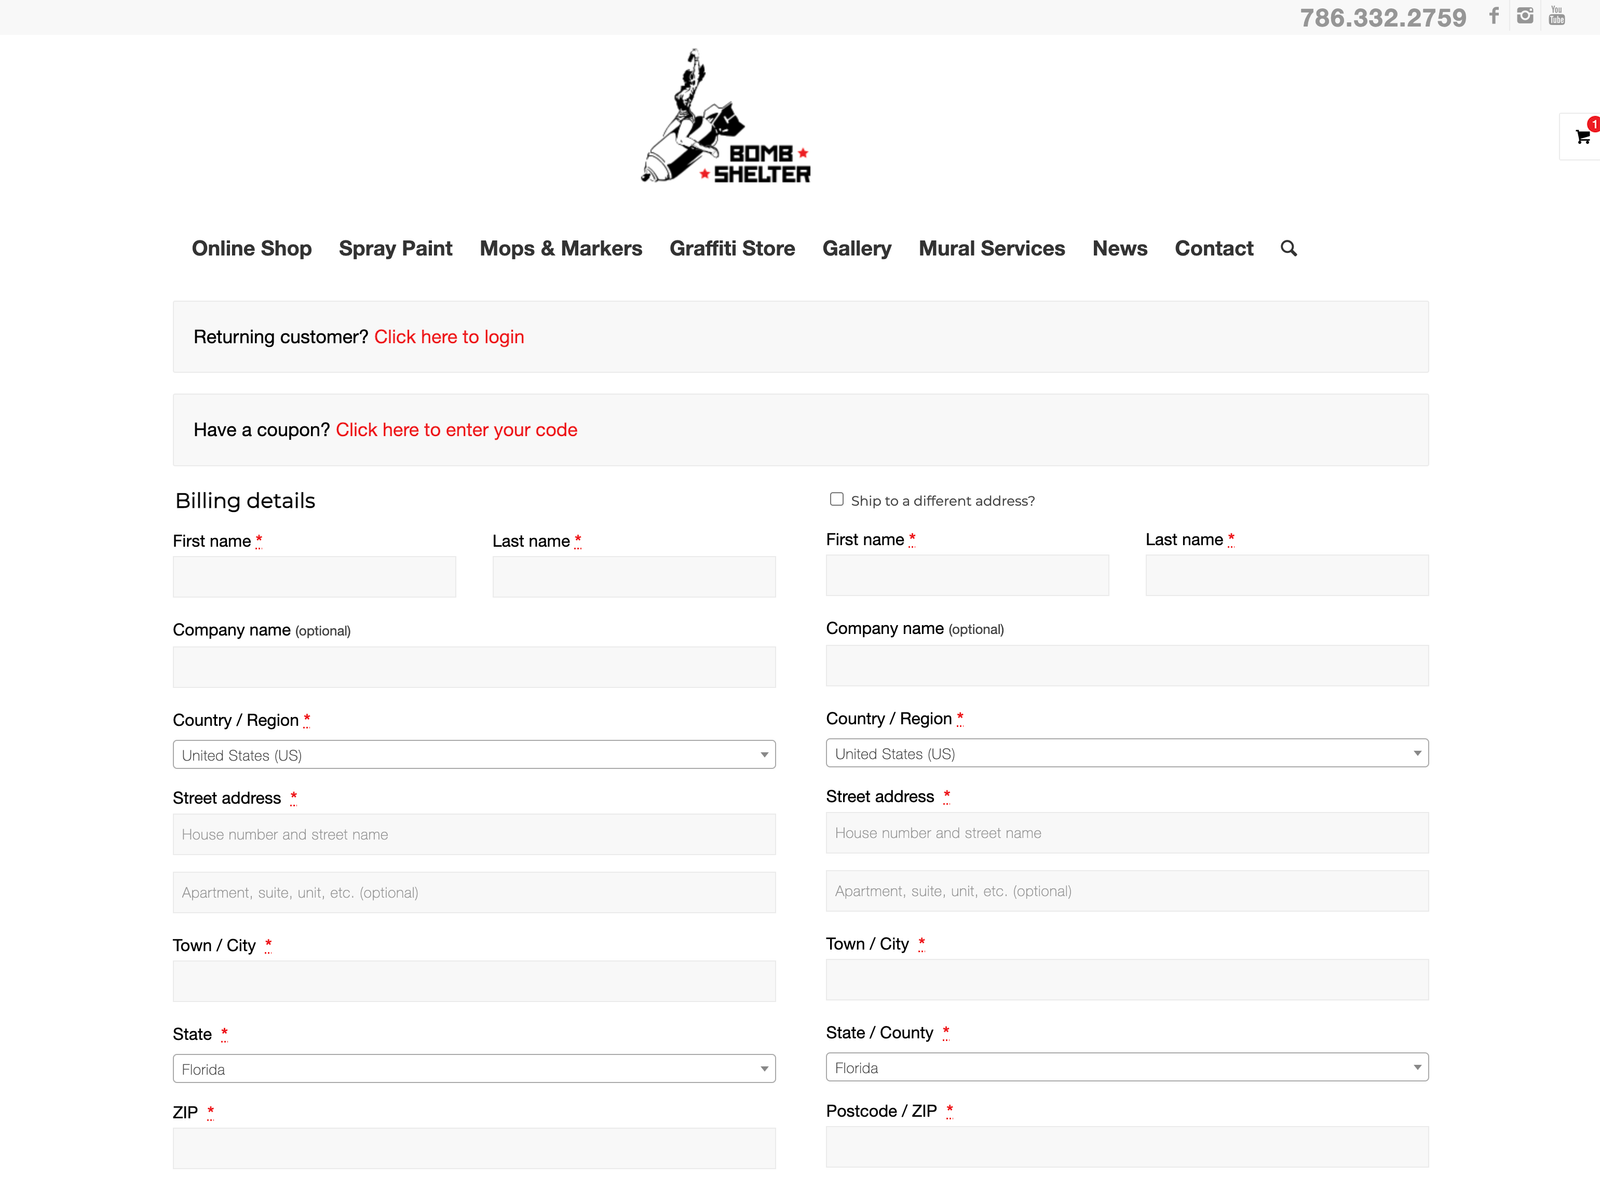
Task: Click the billing Street address field
Action: point(474,834)
